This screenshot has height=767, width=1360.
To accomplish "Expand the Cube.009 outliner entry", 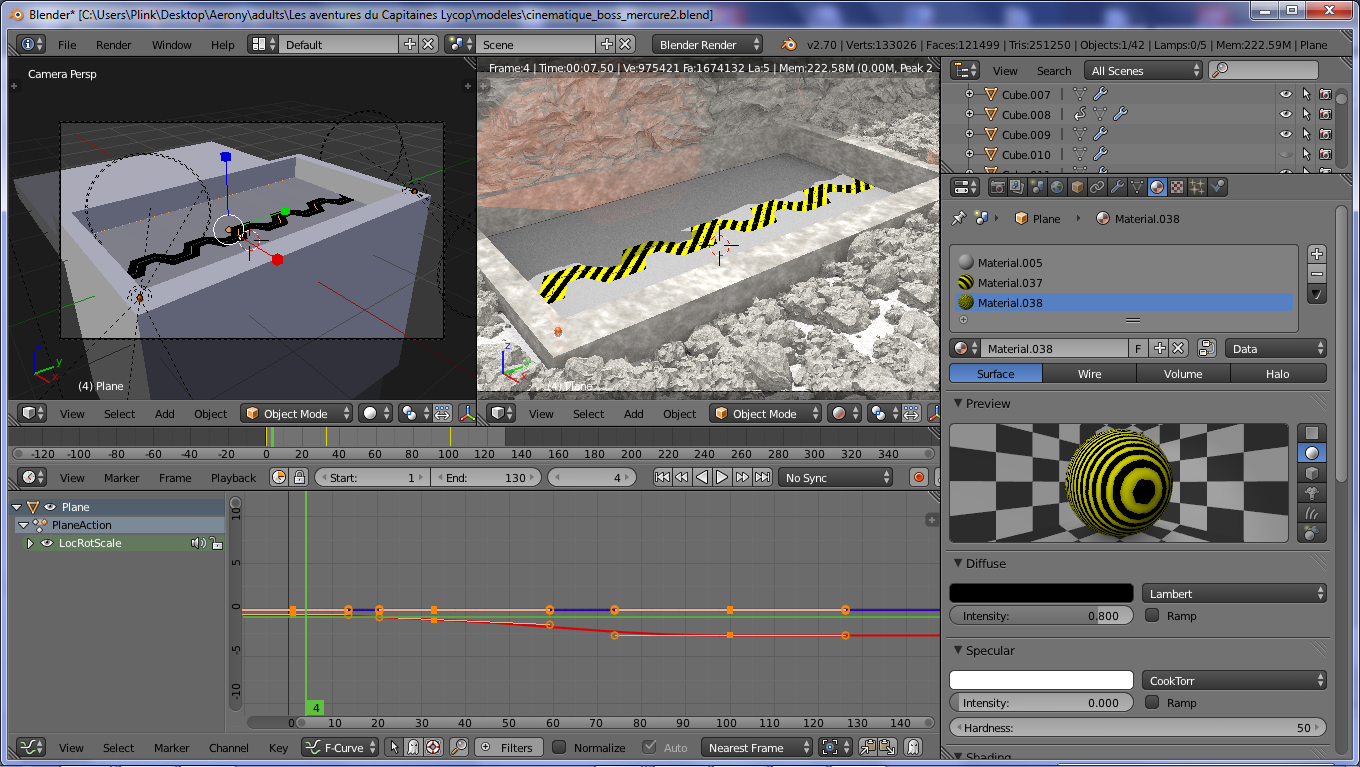I will pyautogui.click(x=969, y=134).
